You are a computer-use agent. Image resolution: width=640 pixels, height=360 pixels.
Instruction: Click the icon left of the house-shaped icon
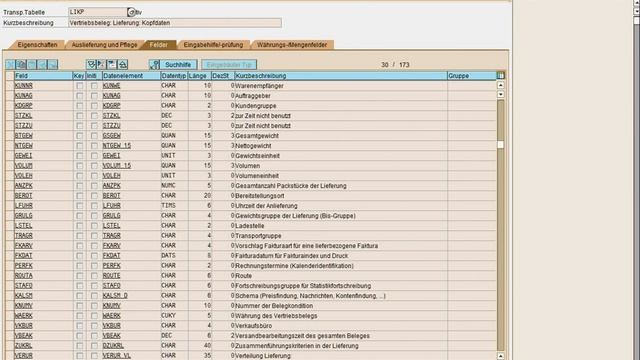pyautogui.click(x=112, y=64)
